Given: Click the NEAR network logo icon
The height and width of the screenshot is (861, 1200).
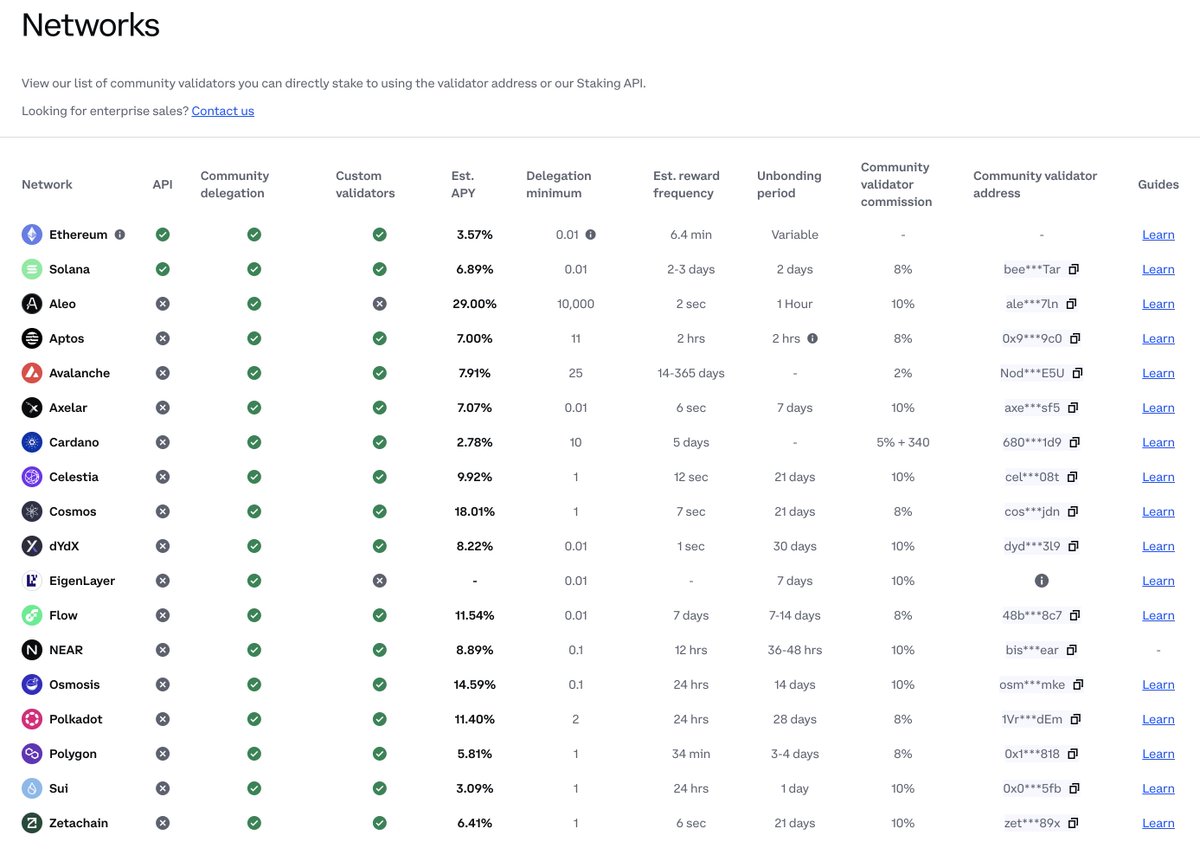Looking at the screenshot, I should tap(32, 650).
